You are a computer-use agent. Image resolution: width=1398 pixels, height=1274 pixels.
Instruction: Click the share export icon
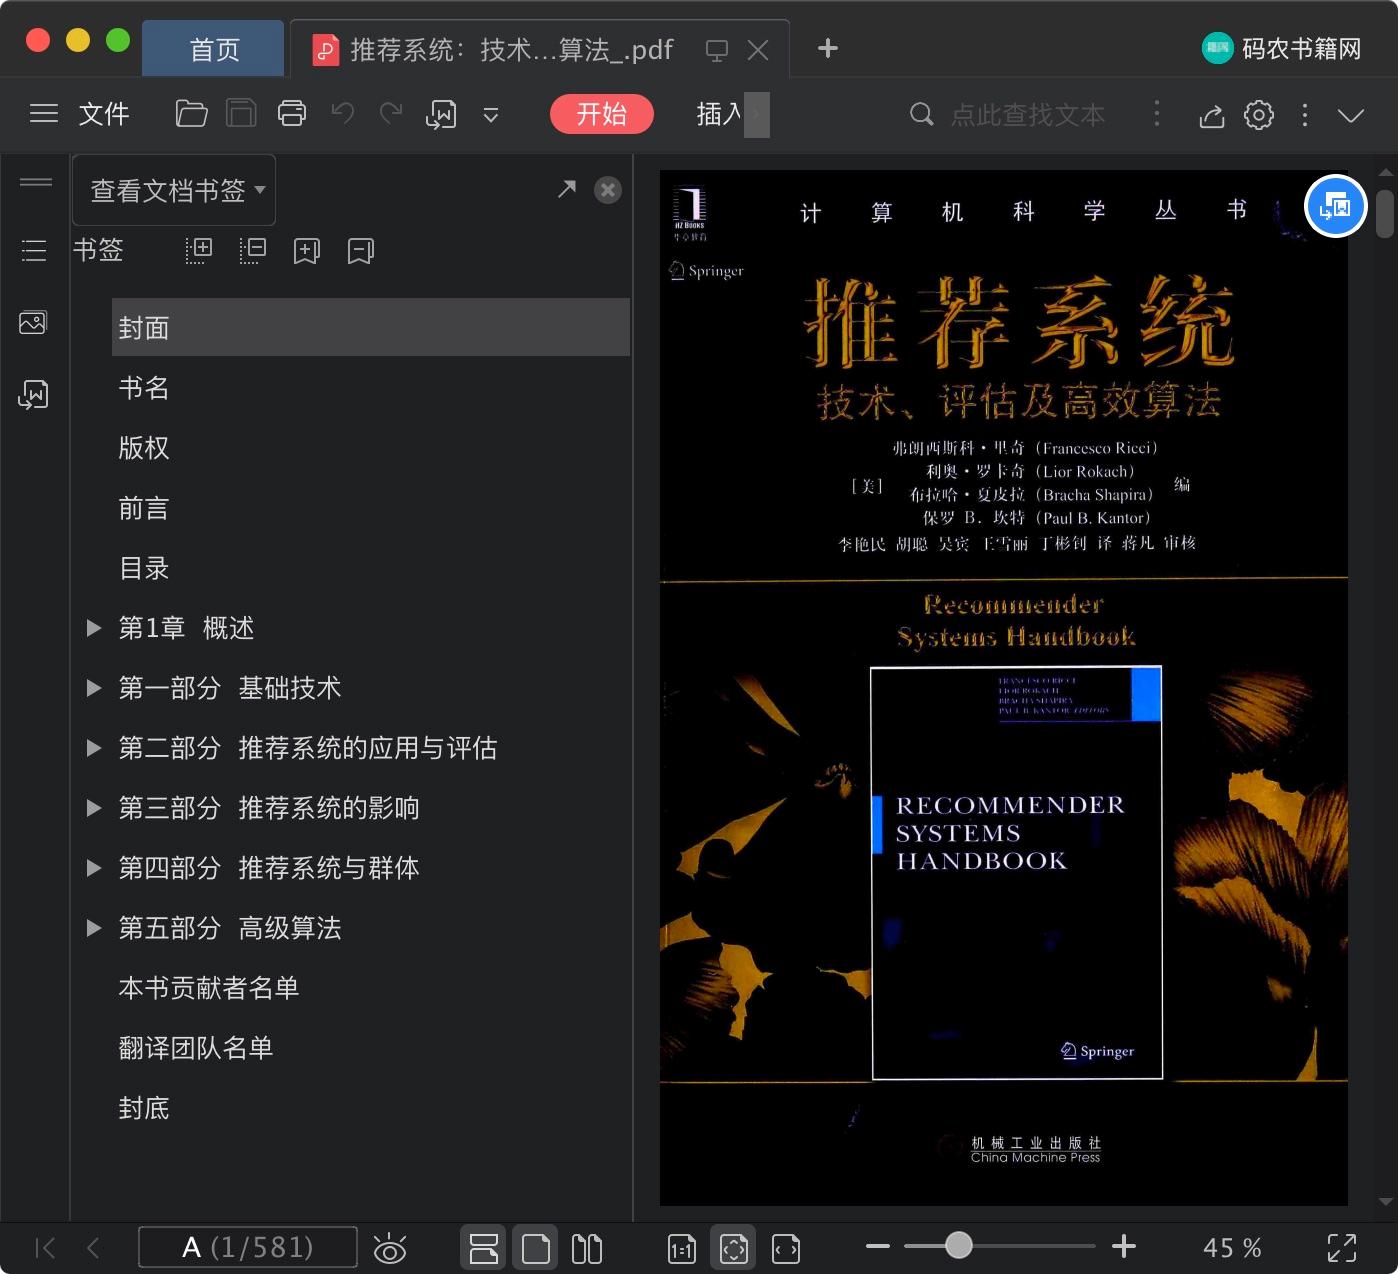coord(1212,115)
